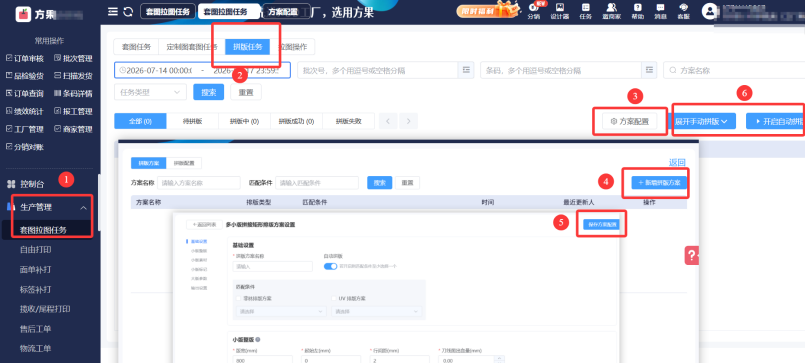This screenshot has height=363, width=805.
Task: Open 任务 icon in top bar
Action: click(586, 11)
